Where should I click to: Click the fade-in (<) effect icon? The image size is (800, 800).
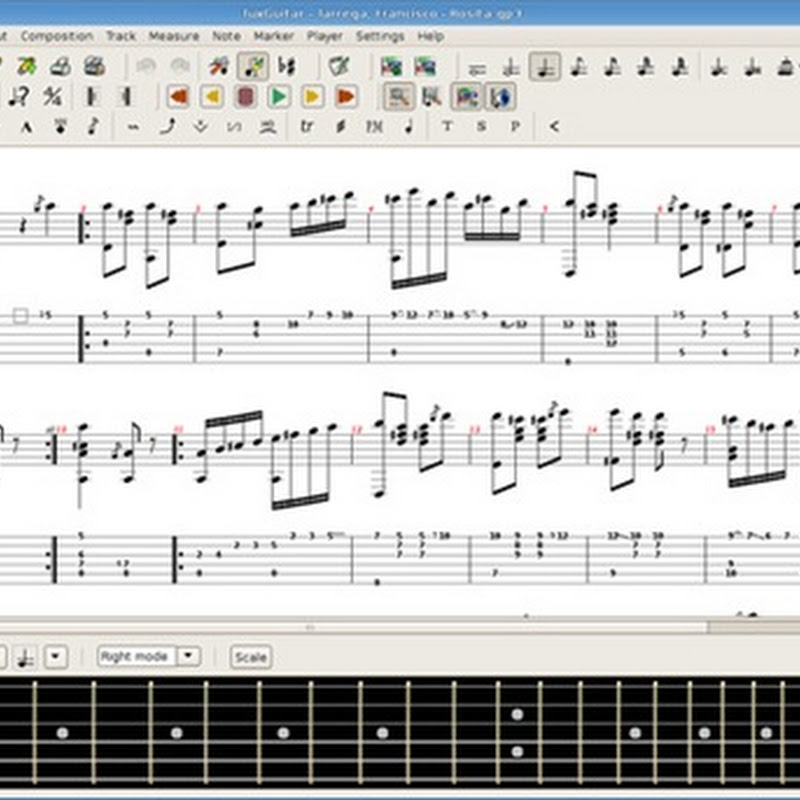point(554,127)
